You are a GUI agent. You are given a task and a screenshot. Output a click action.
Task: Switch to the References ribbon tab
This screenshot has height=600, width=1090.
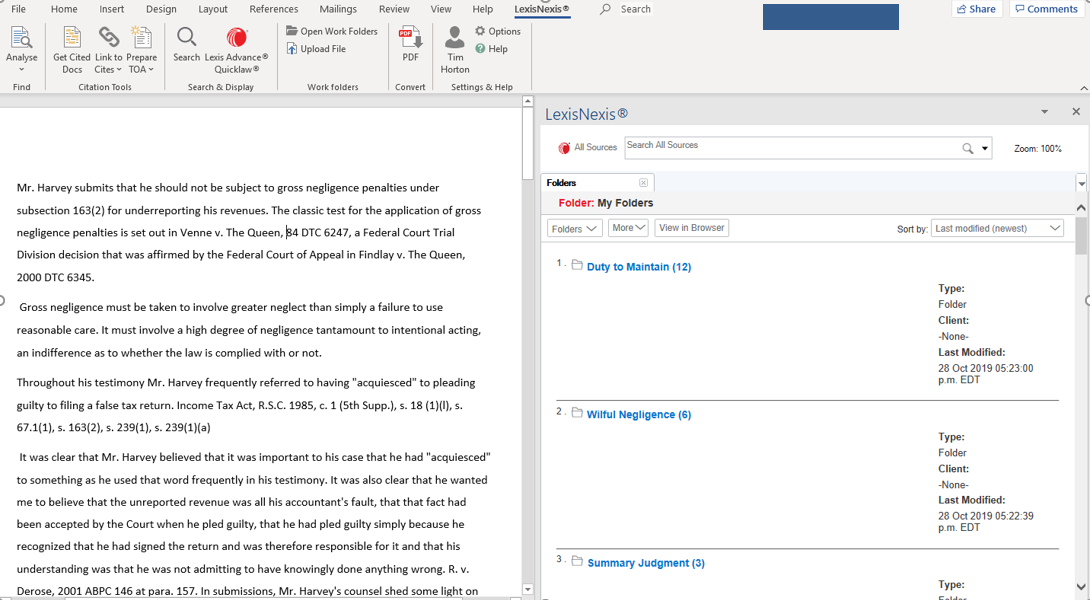273,9
